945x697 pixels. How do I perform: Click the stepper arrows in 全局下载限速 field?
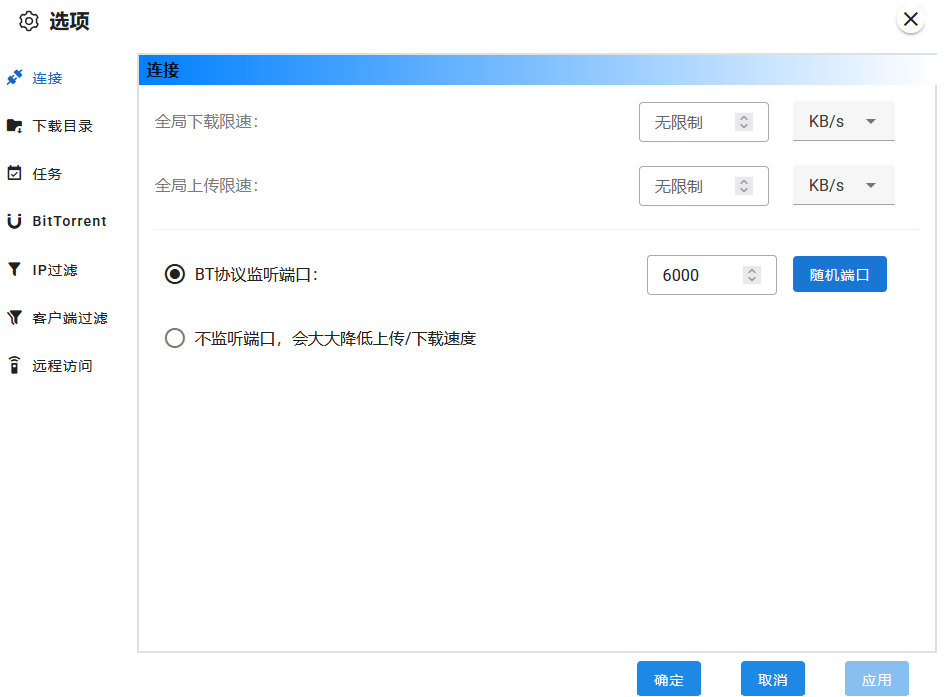click(743, 122)
